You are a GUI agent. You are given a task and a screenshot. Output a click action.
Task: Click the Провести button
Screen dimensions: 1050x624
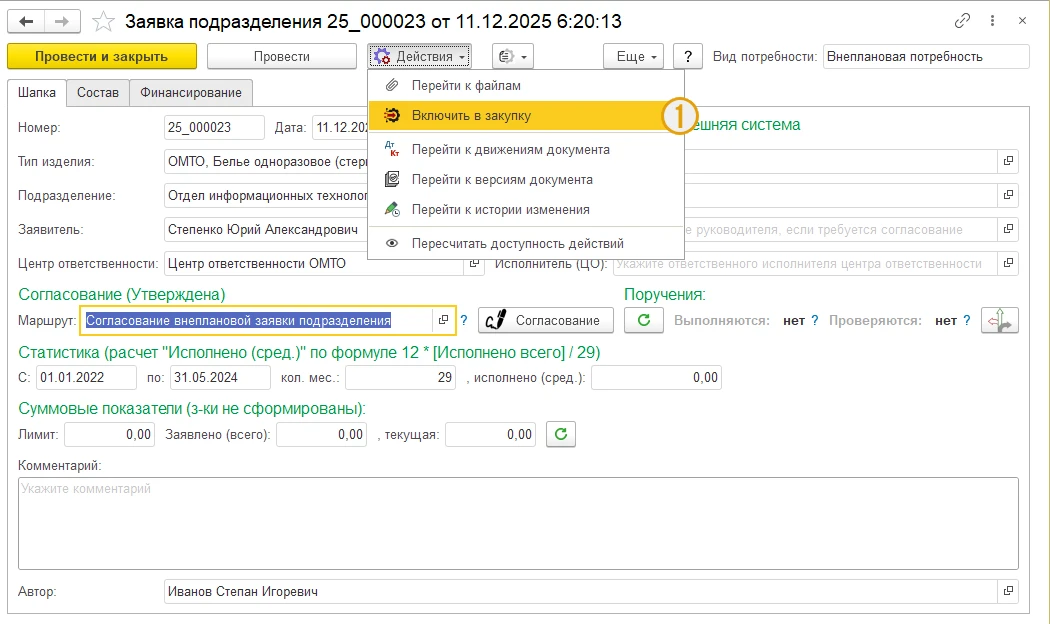click(282, 57)
